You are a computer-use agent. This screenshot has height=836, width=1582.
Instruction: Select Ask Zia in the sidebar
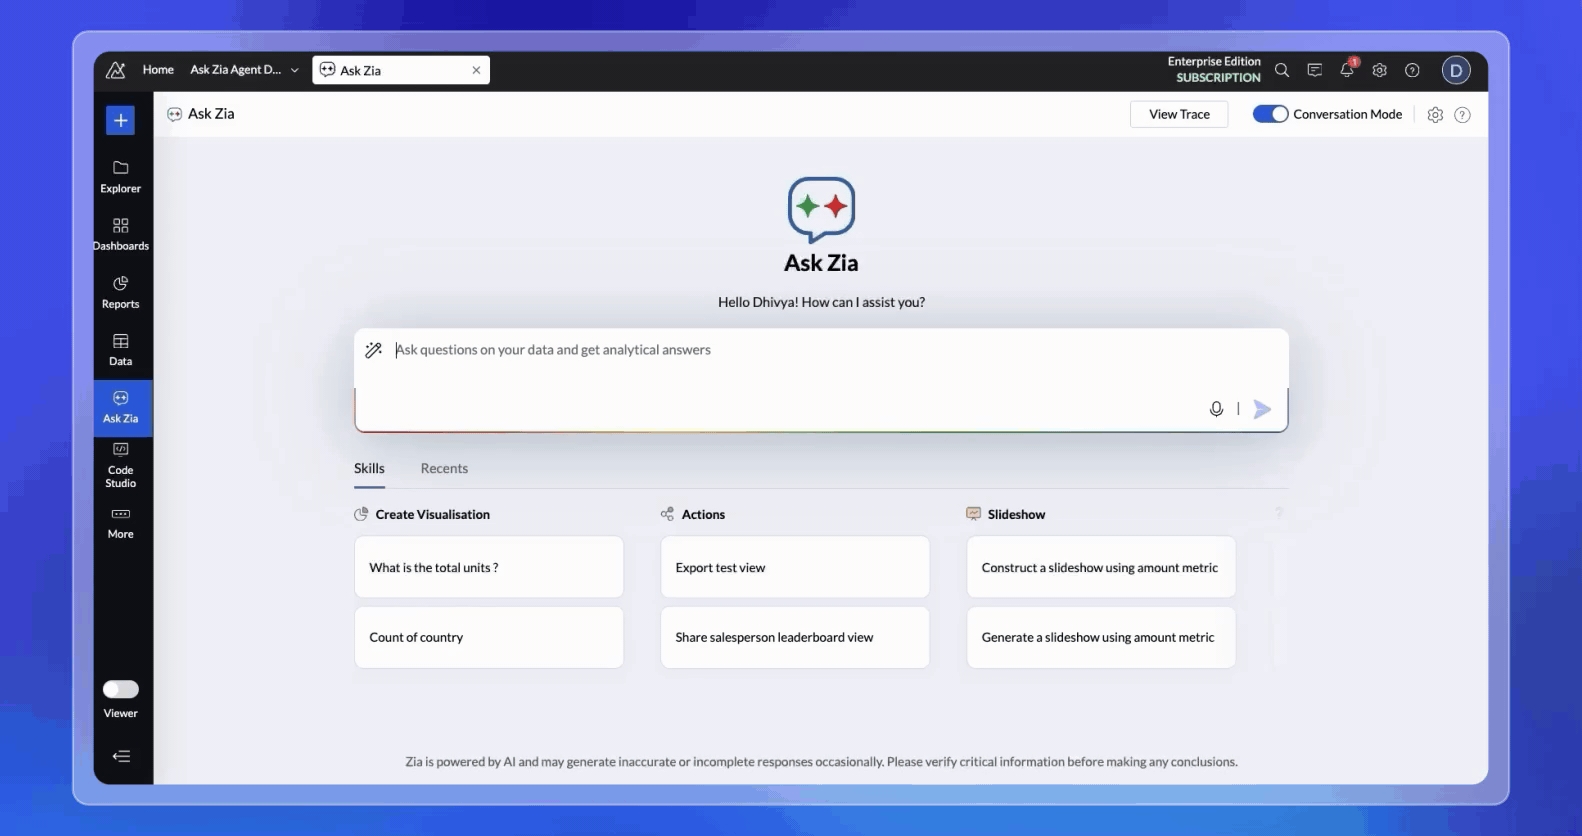121,408
